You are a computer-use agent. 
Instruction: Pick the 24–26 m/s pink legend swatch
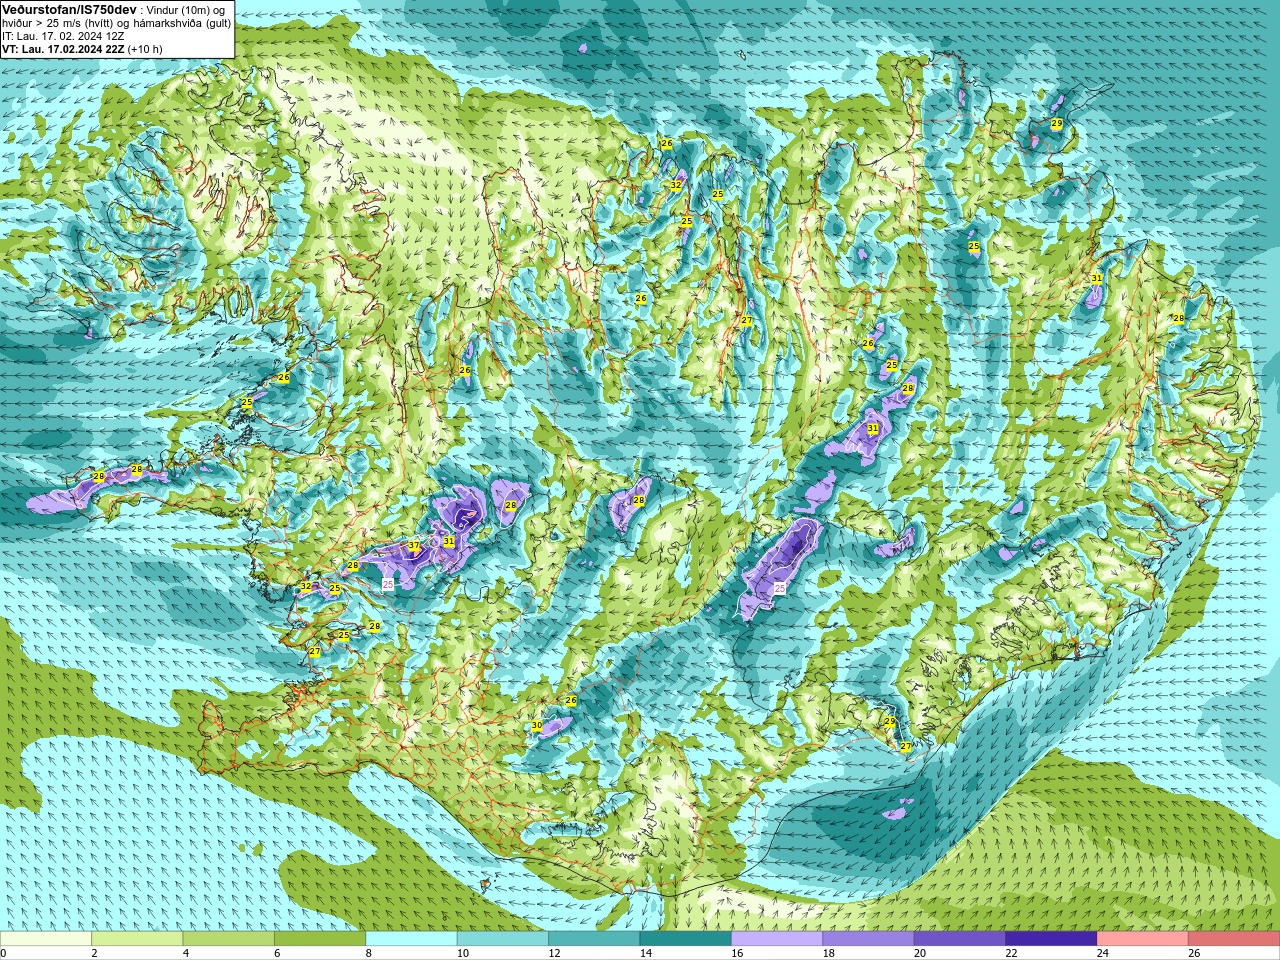tap(1142, 939)
